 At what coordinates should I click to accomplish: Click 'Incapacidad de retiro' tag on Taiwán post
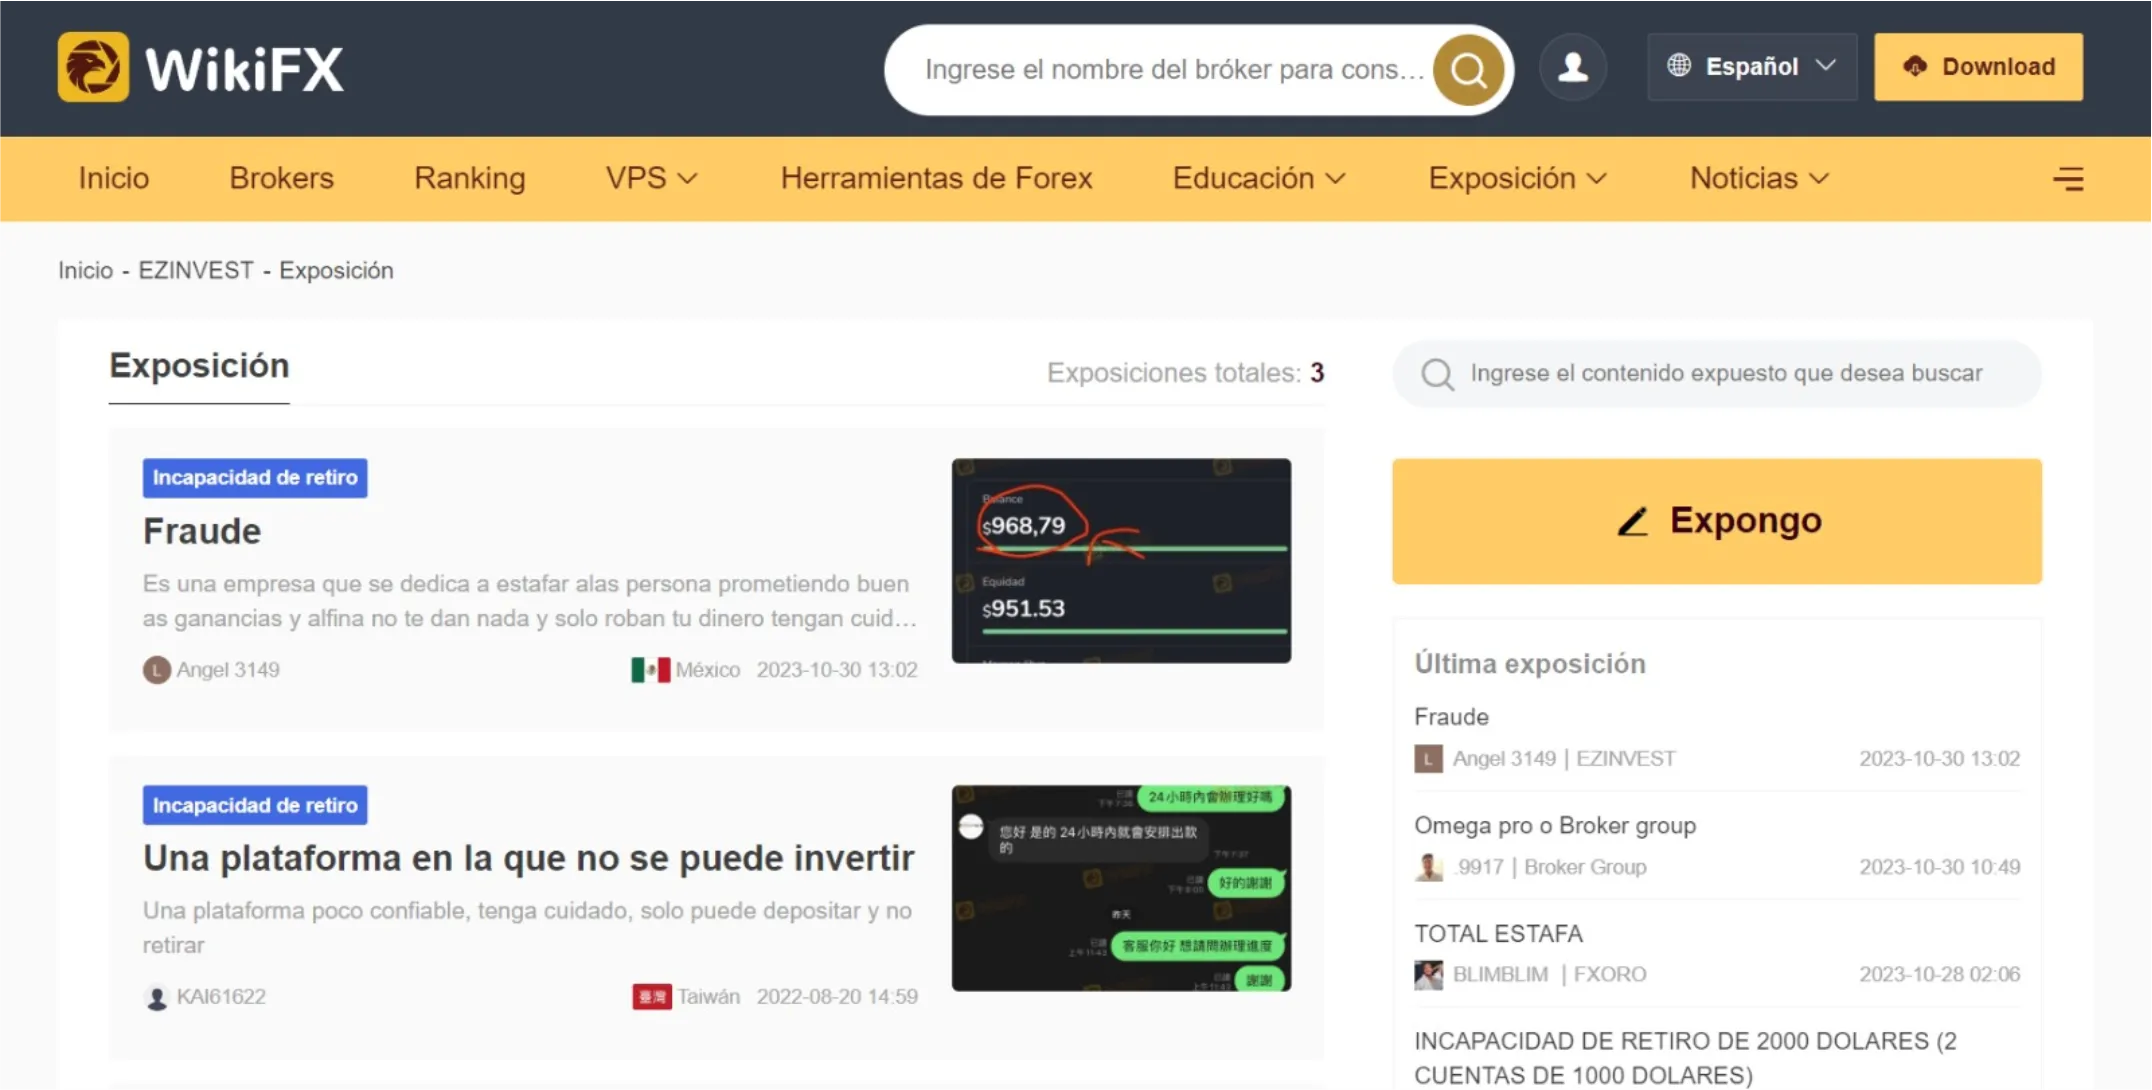[255, 805]
